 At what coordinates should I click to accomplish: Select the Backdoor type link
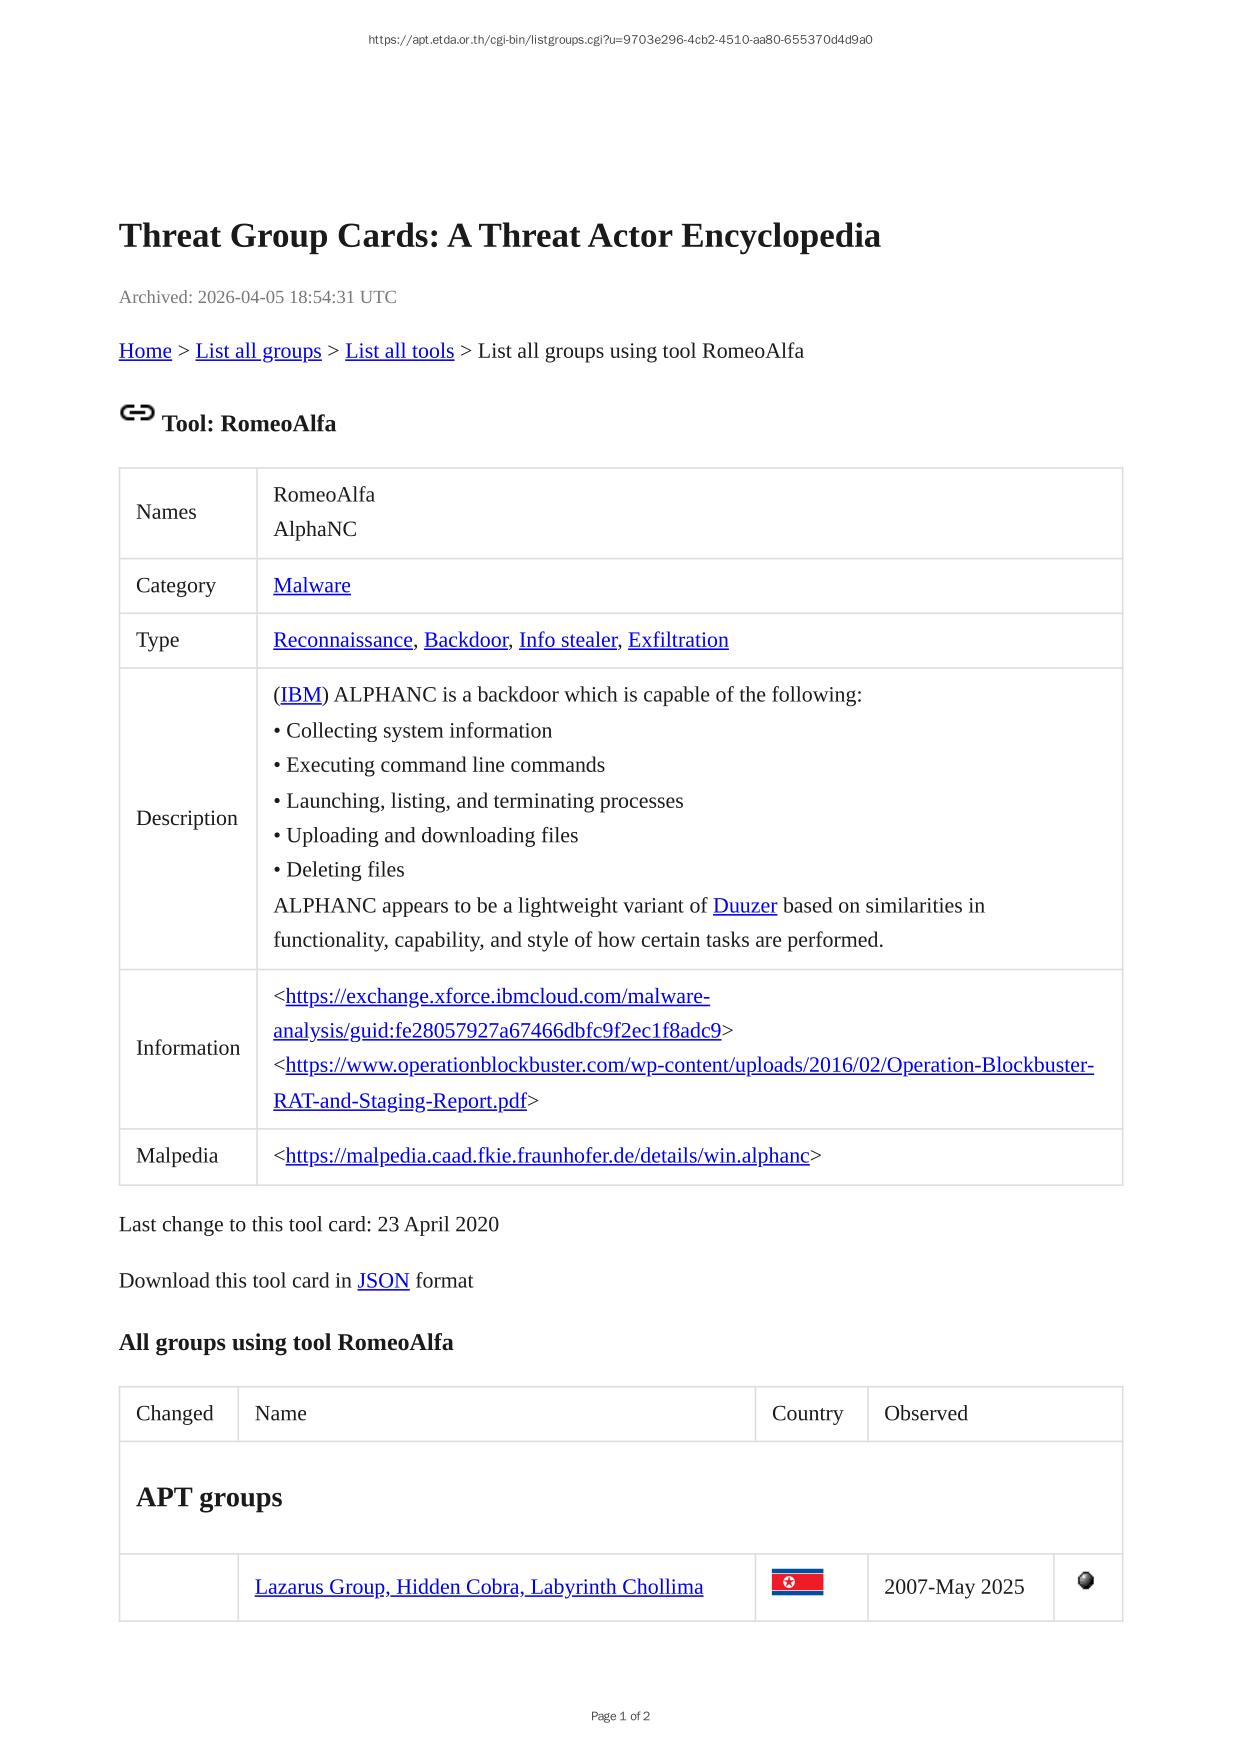click(x=465, y=640)
